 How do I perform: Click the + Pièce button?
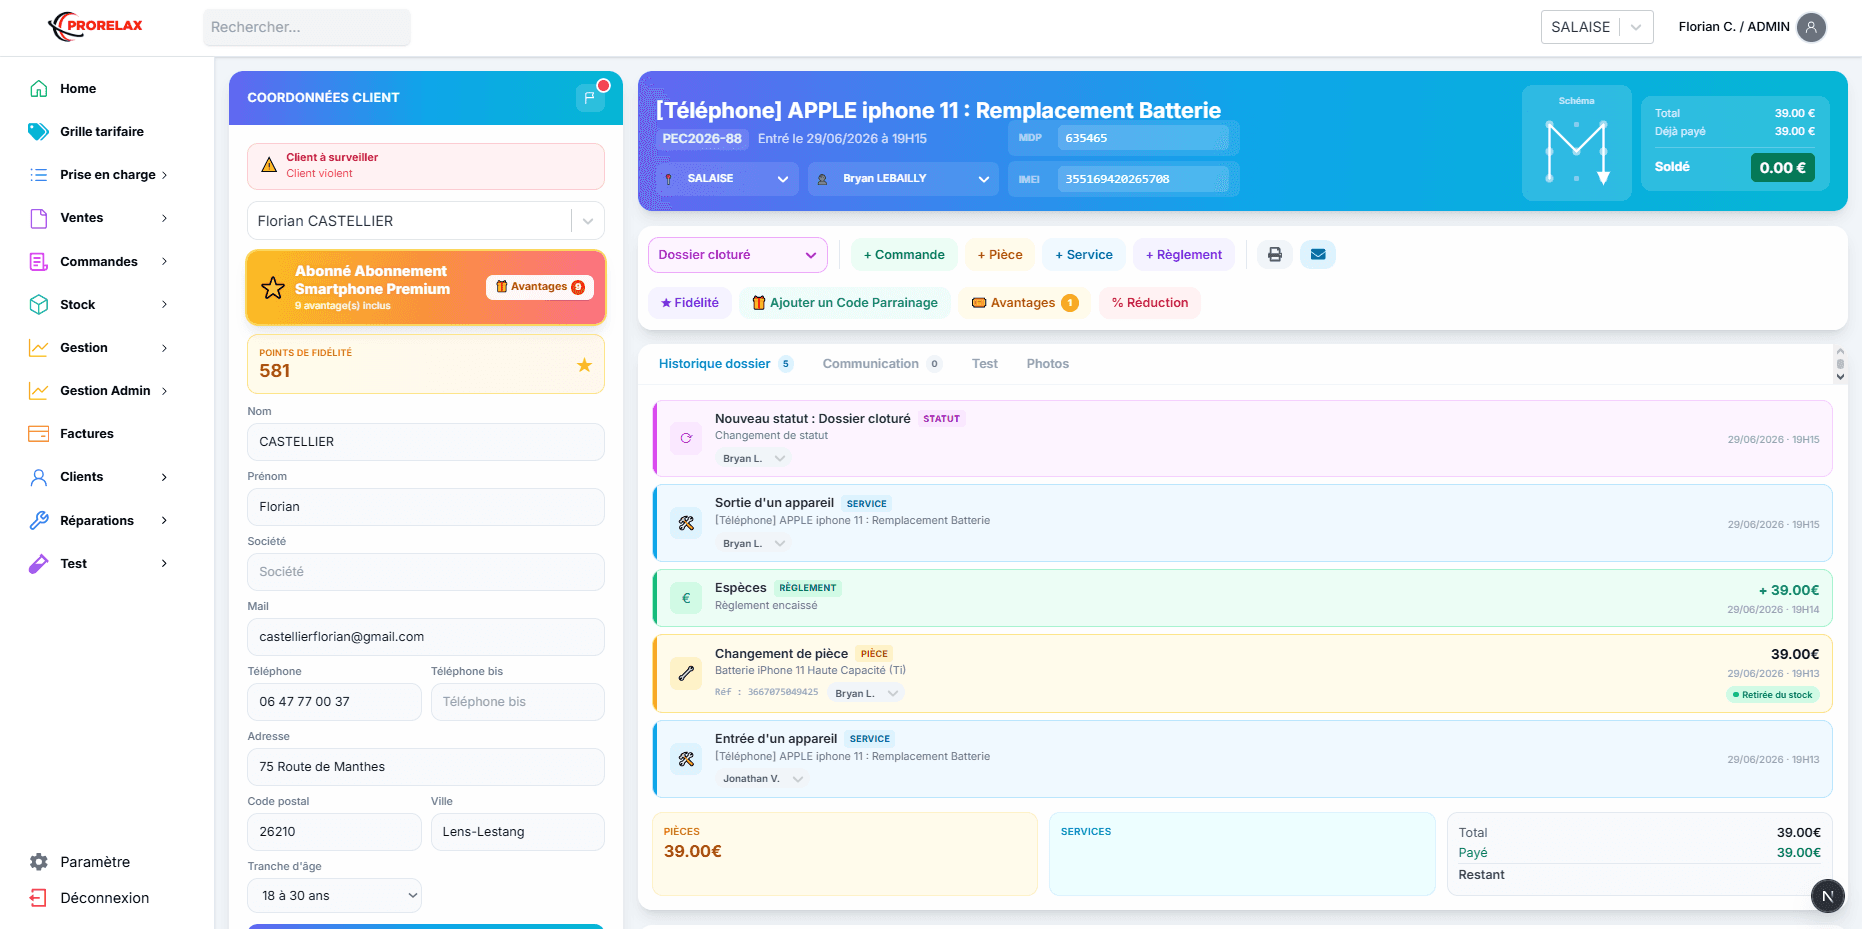point(1000,255)
